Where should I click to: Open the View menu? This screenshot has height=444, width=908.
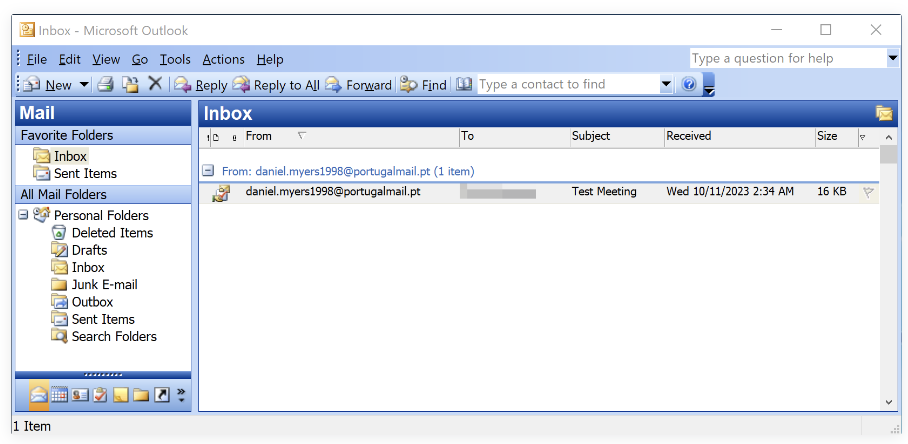(x=106, y=60)
